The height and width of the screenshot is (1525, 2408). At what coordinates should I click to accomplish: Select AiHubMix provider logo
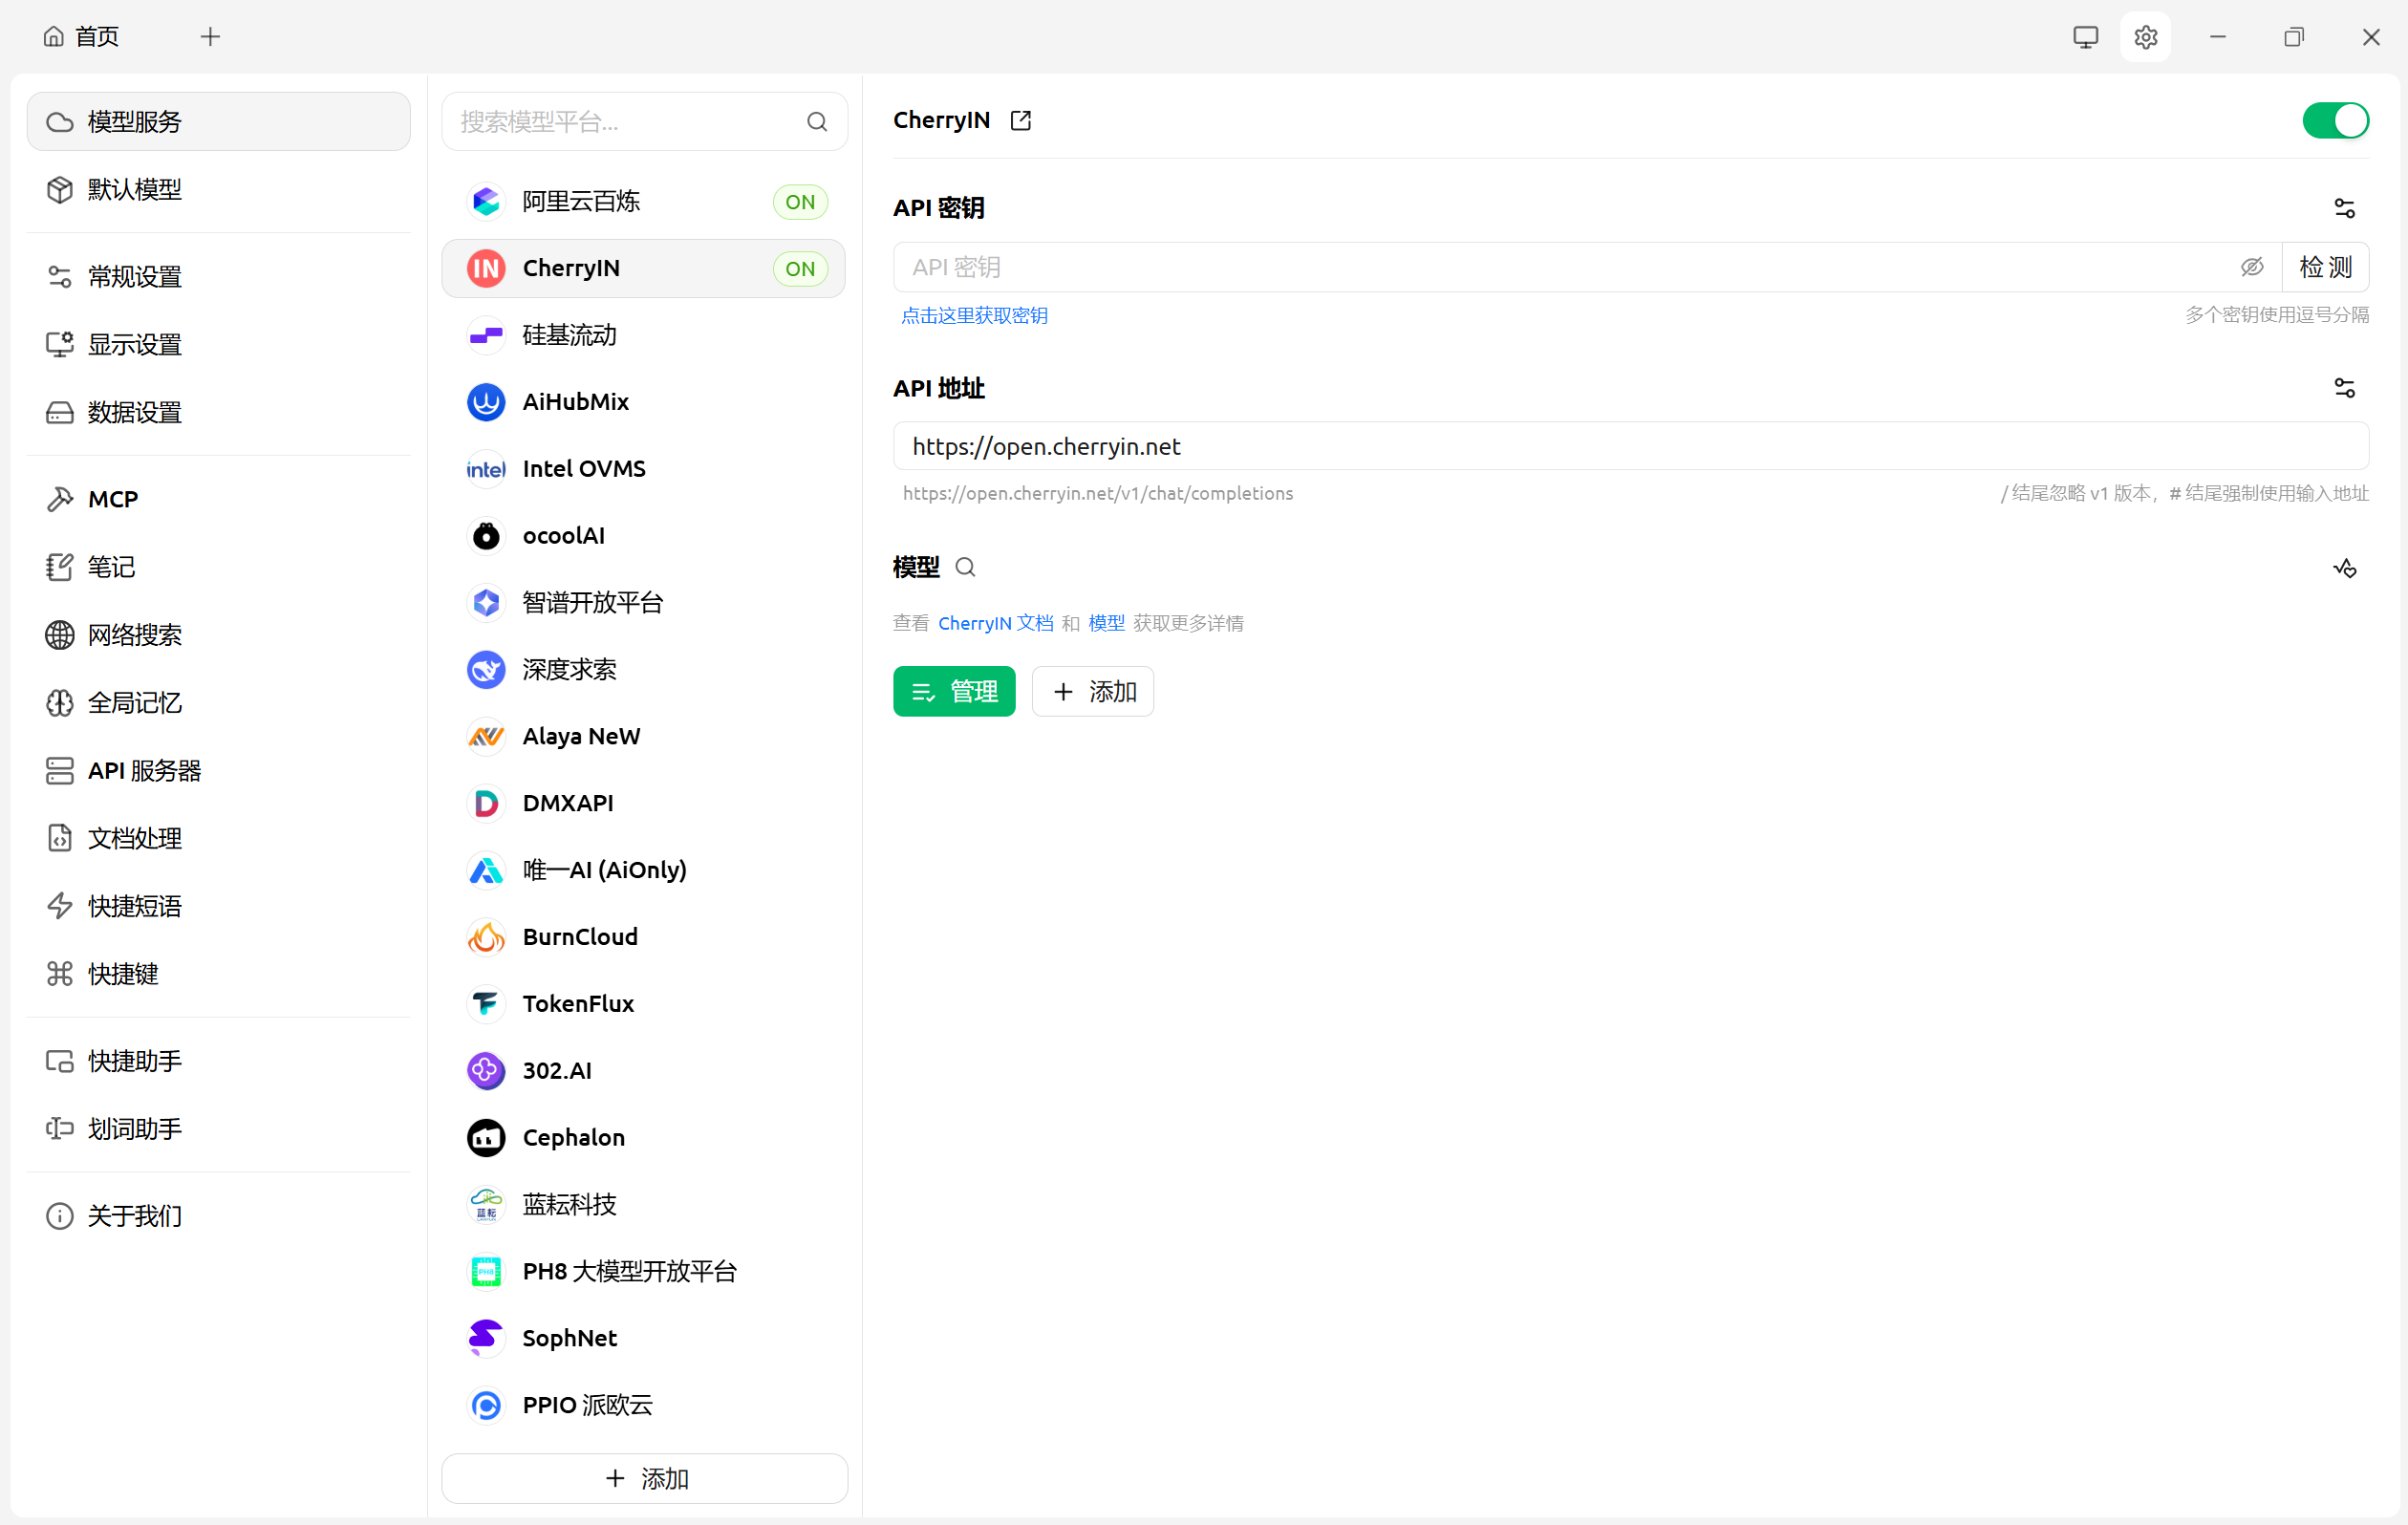486,402
